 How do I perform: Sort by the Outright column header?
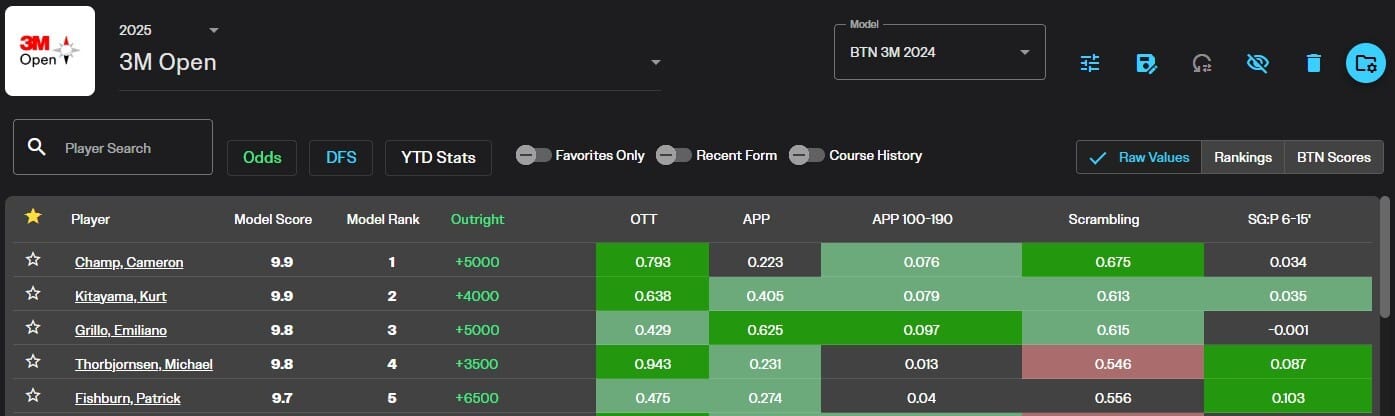(x=478, y=219)
